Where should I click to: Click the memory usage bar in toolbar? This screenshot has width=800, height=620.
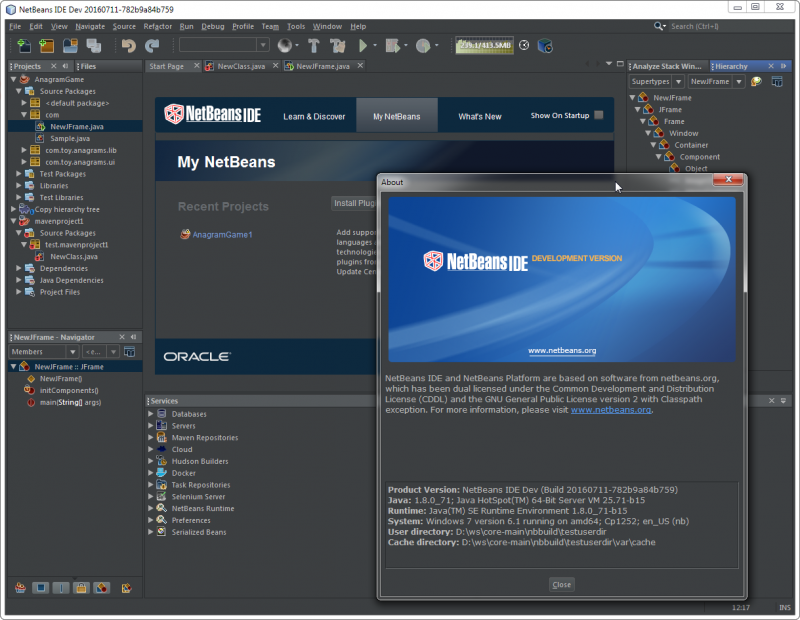(x=484, y=45)
